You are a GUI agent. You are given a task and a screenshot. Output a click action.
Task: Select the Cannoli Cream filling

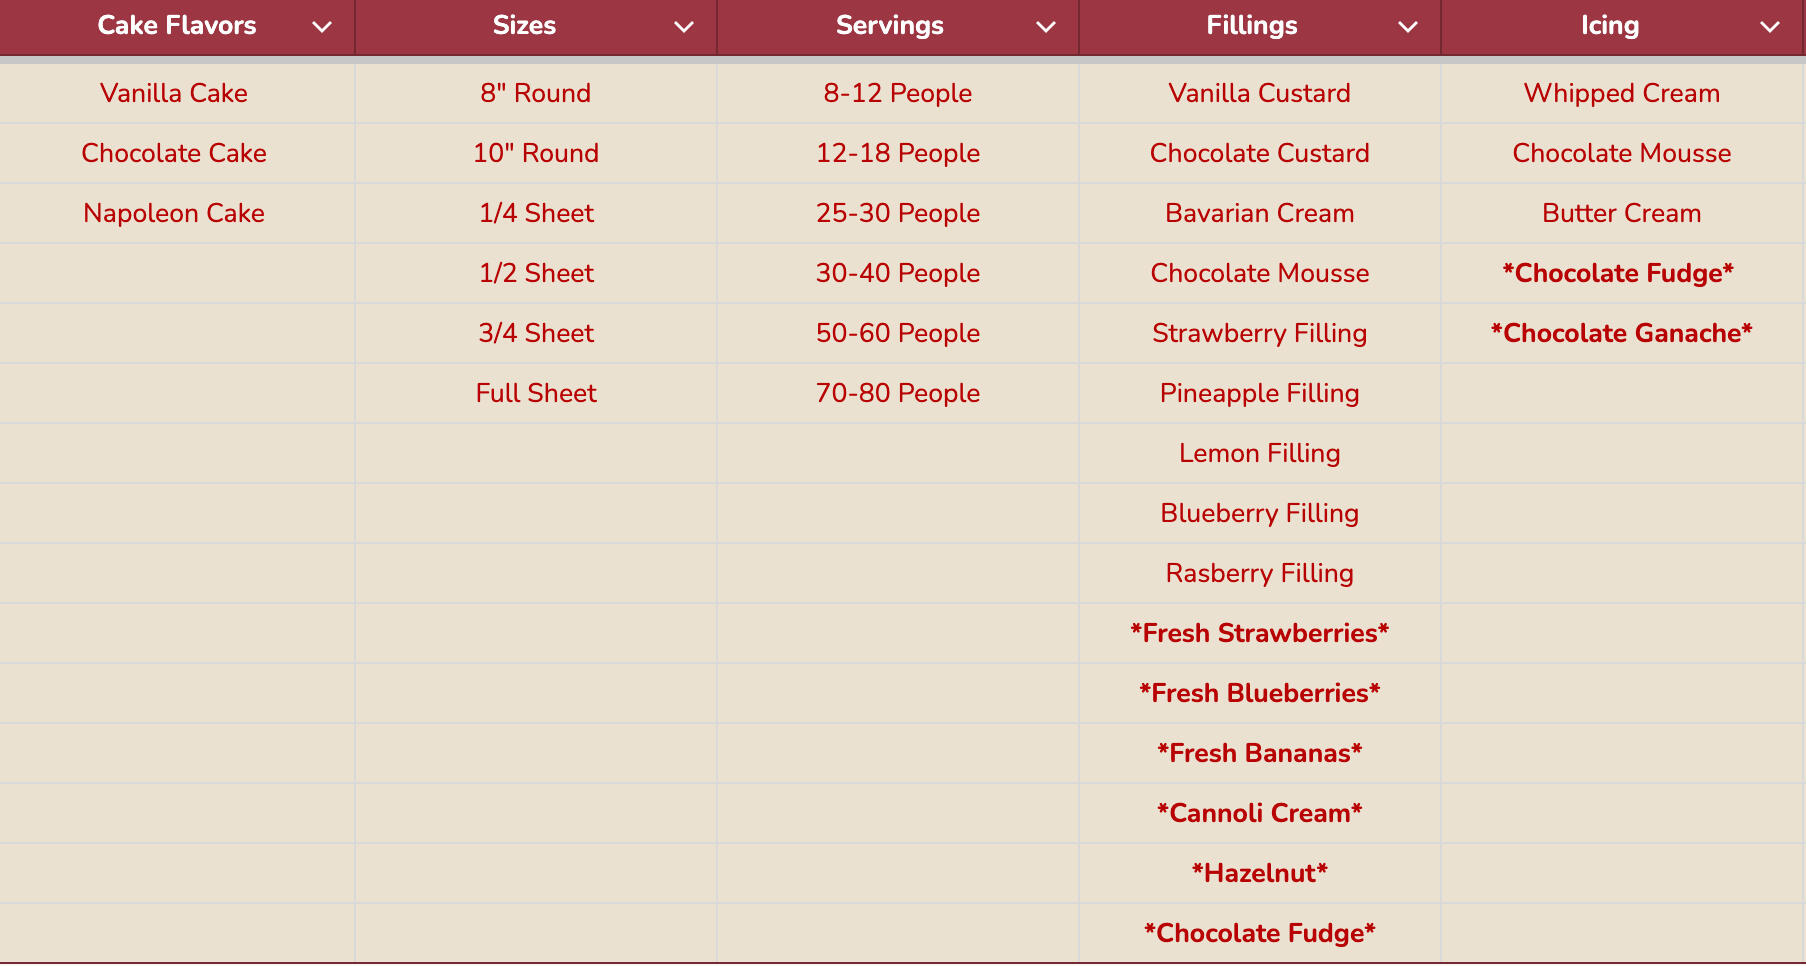pos(1260,813)
